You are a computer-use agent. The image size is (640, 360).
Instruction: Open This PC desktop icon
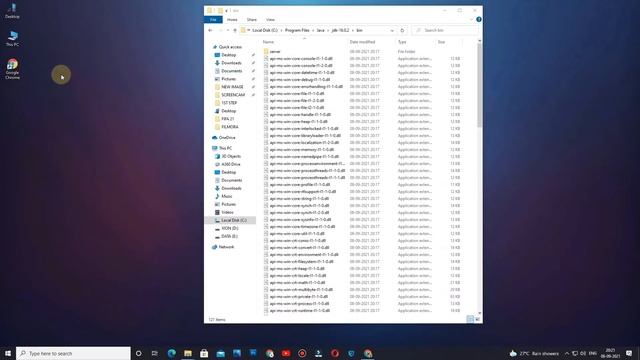[x=12, y=39]
